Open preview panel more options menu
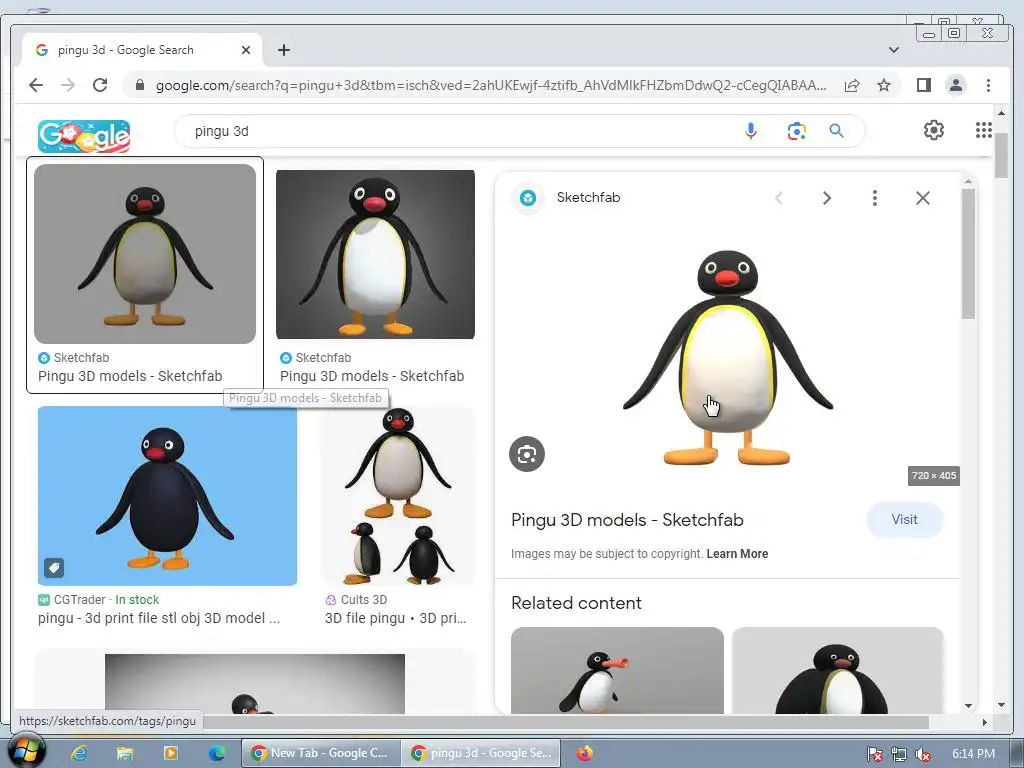This screenshot has width=1024, height=768. (x=874, y=198)
